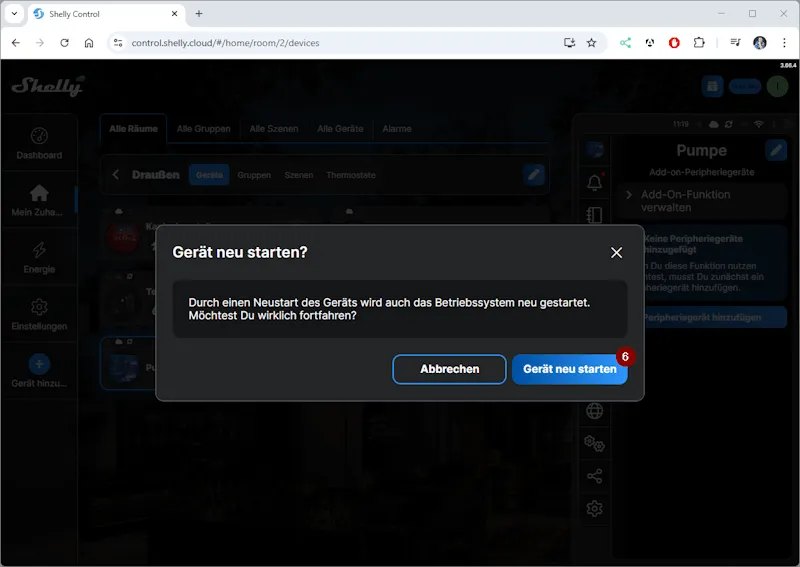Click the pencil edit icon beside Pumpe
This screenshot has height=567, width=800.
[x=776, y=150]
